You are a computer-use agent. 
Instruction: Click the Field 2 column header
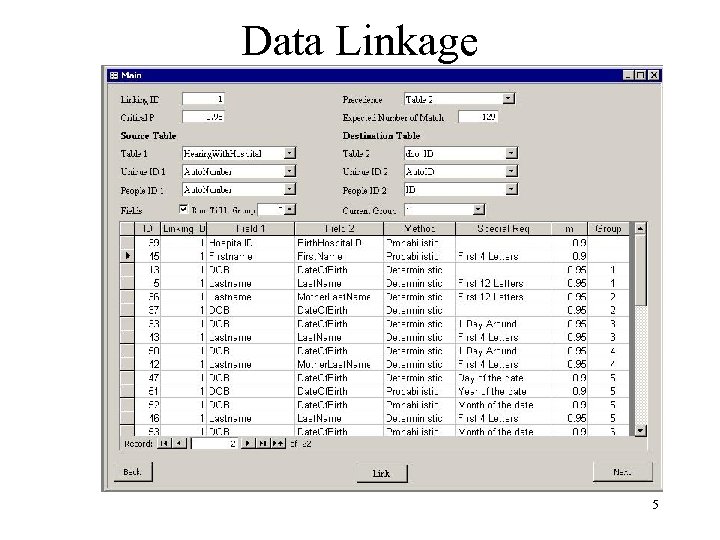(339, 229)
